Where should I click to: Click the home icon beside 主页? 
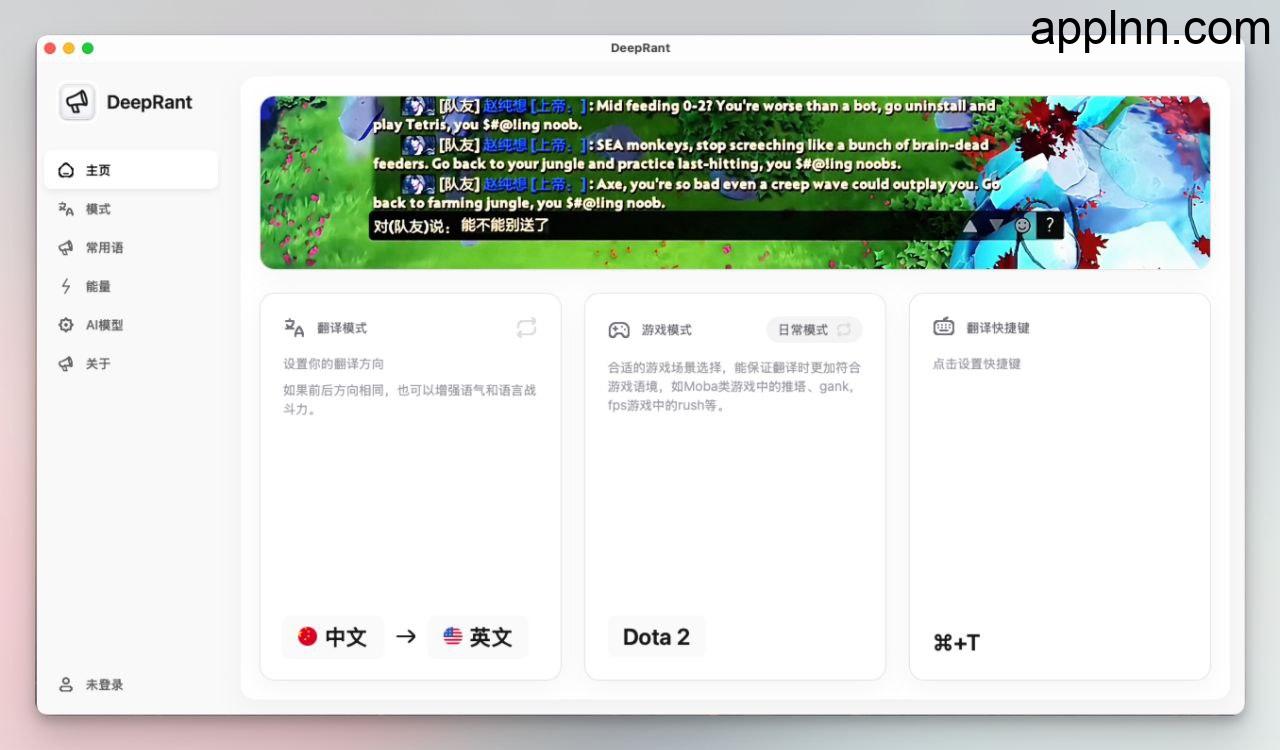pyautogui.click(x=66, y=170)
